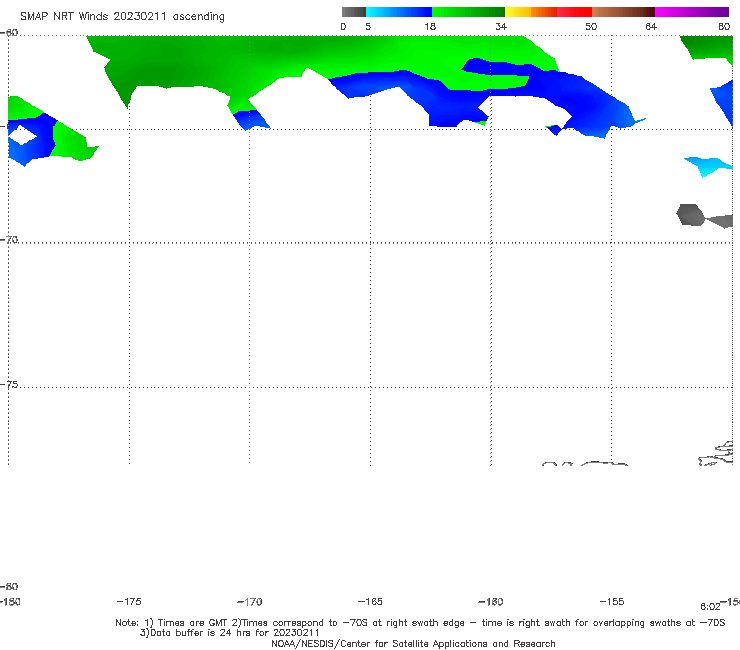The height and width of the screenshot is (650, 740).
Task: Click the longitude label '-155'
Action: coord(612,601)
